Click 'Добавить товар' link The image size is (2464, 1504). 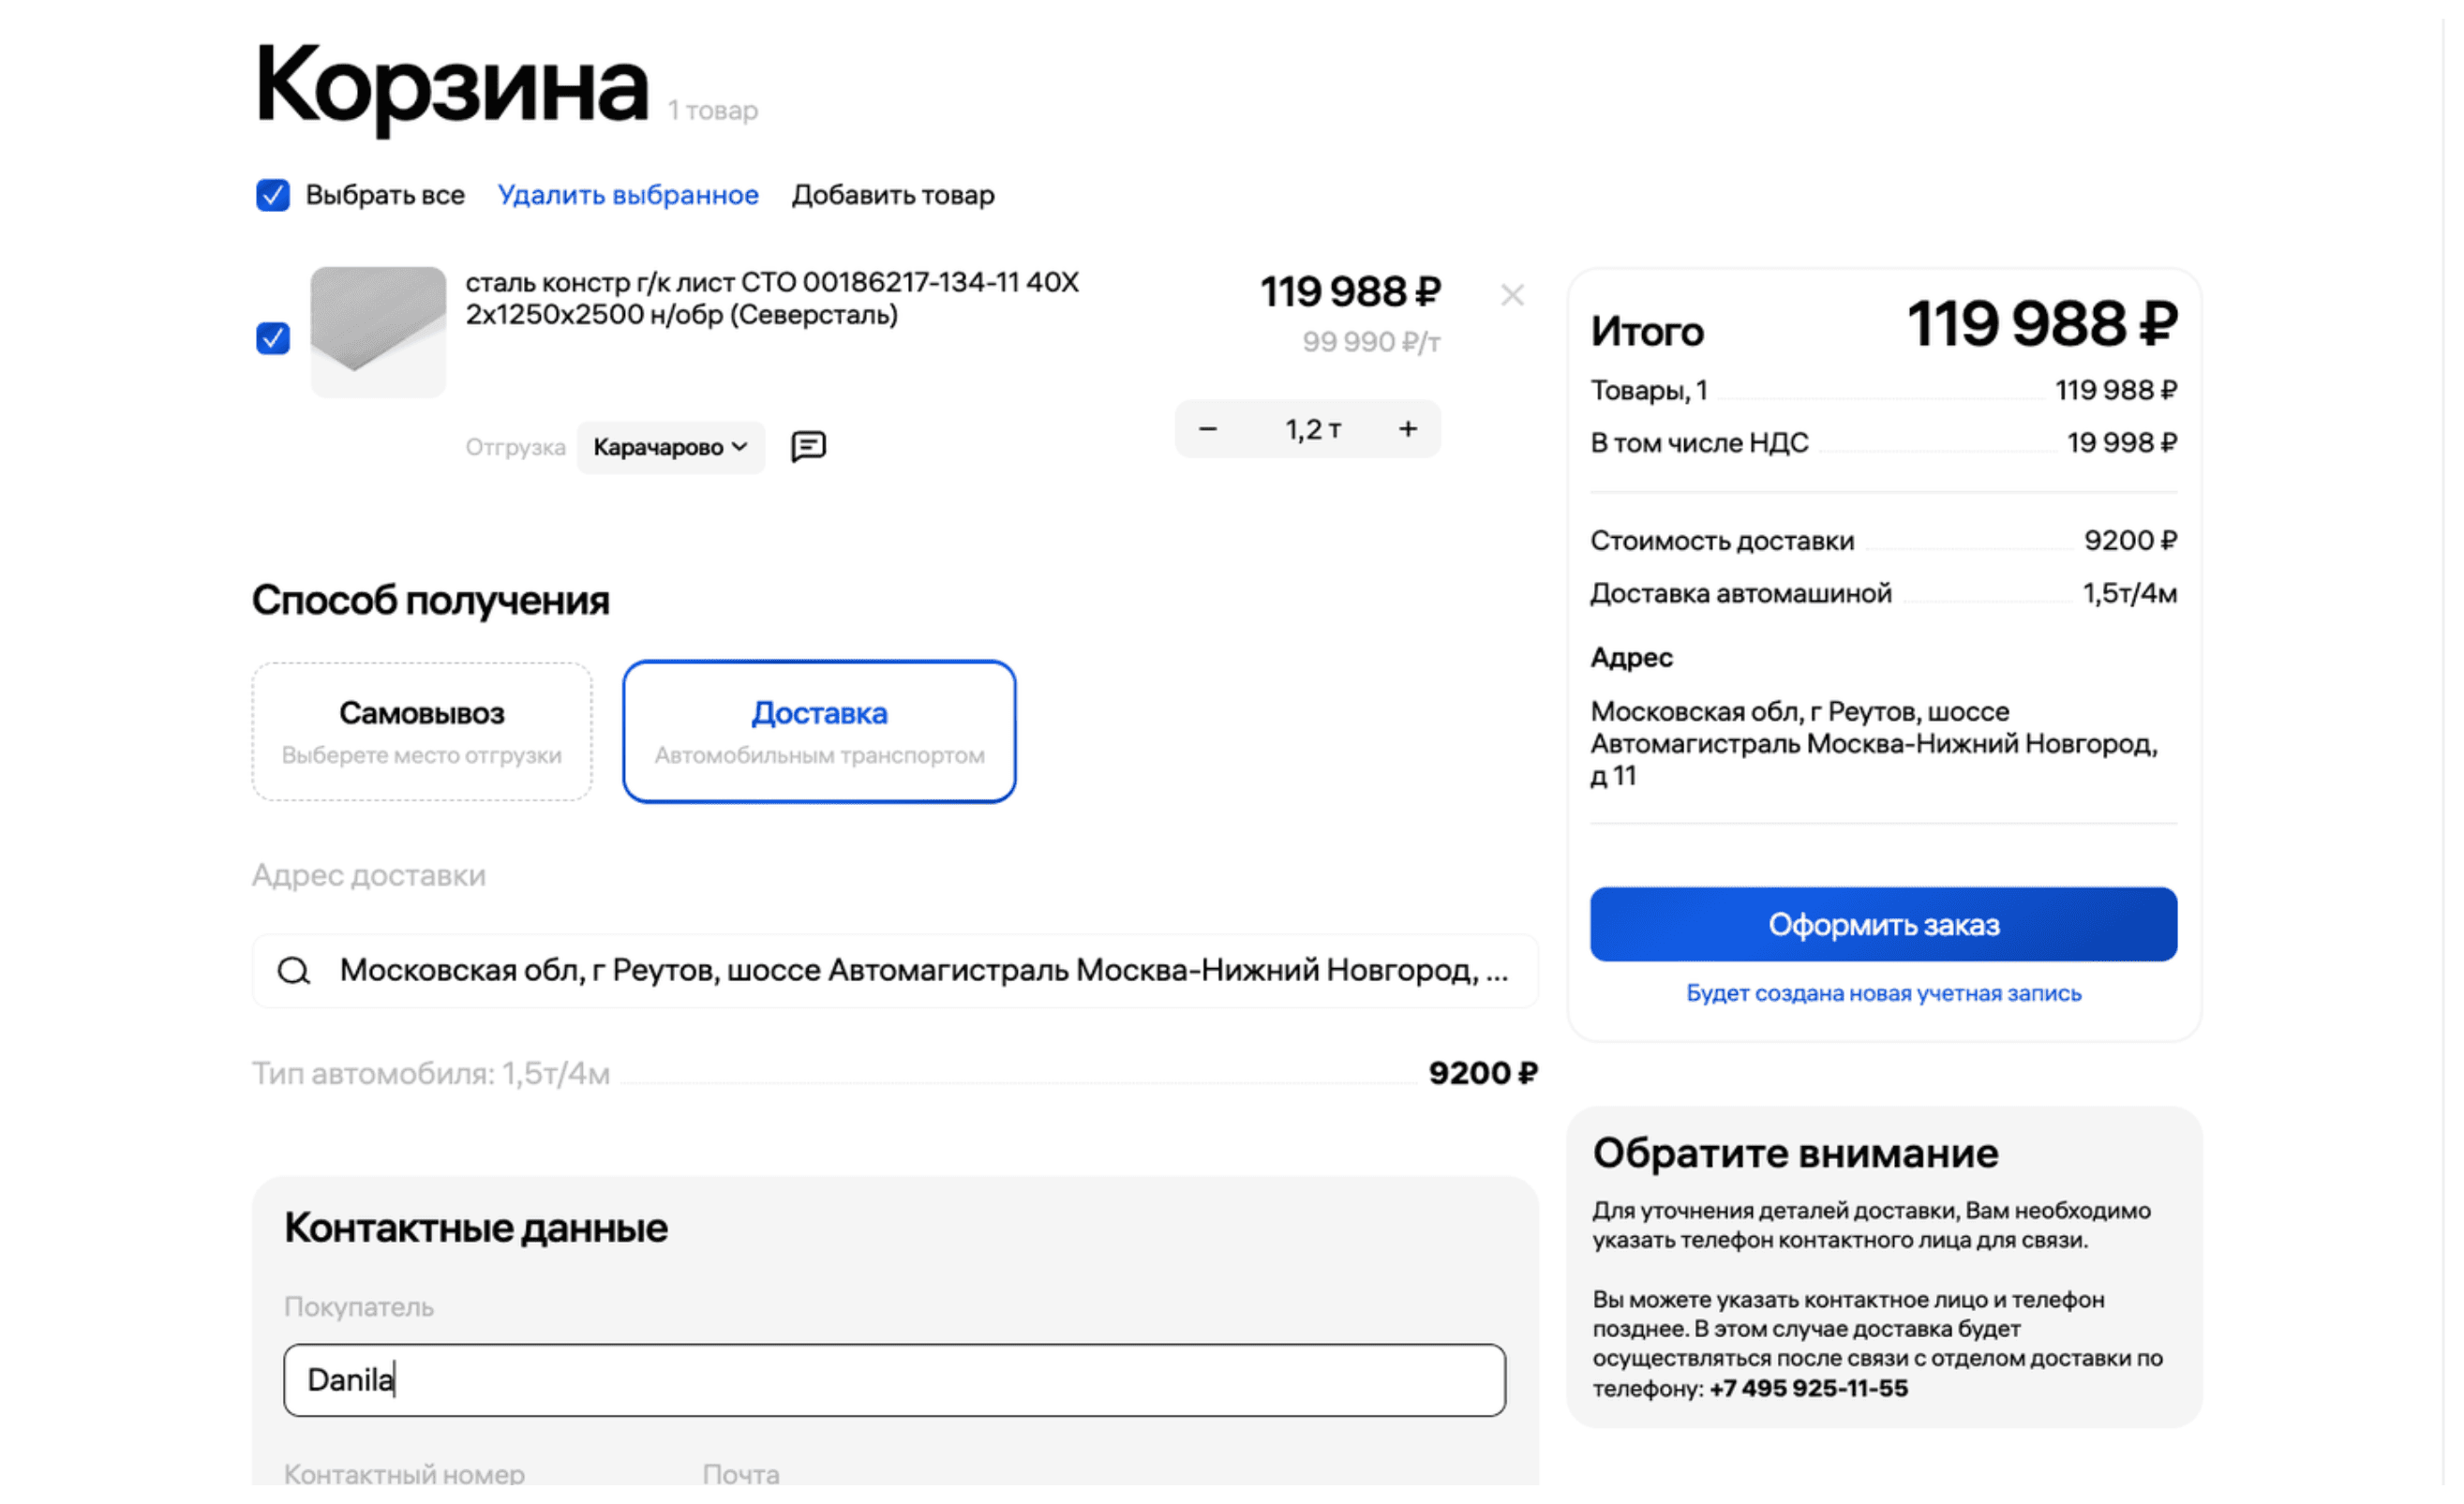(893, 195)
